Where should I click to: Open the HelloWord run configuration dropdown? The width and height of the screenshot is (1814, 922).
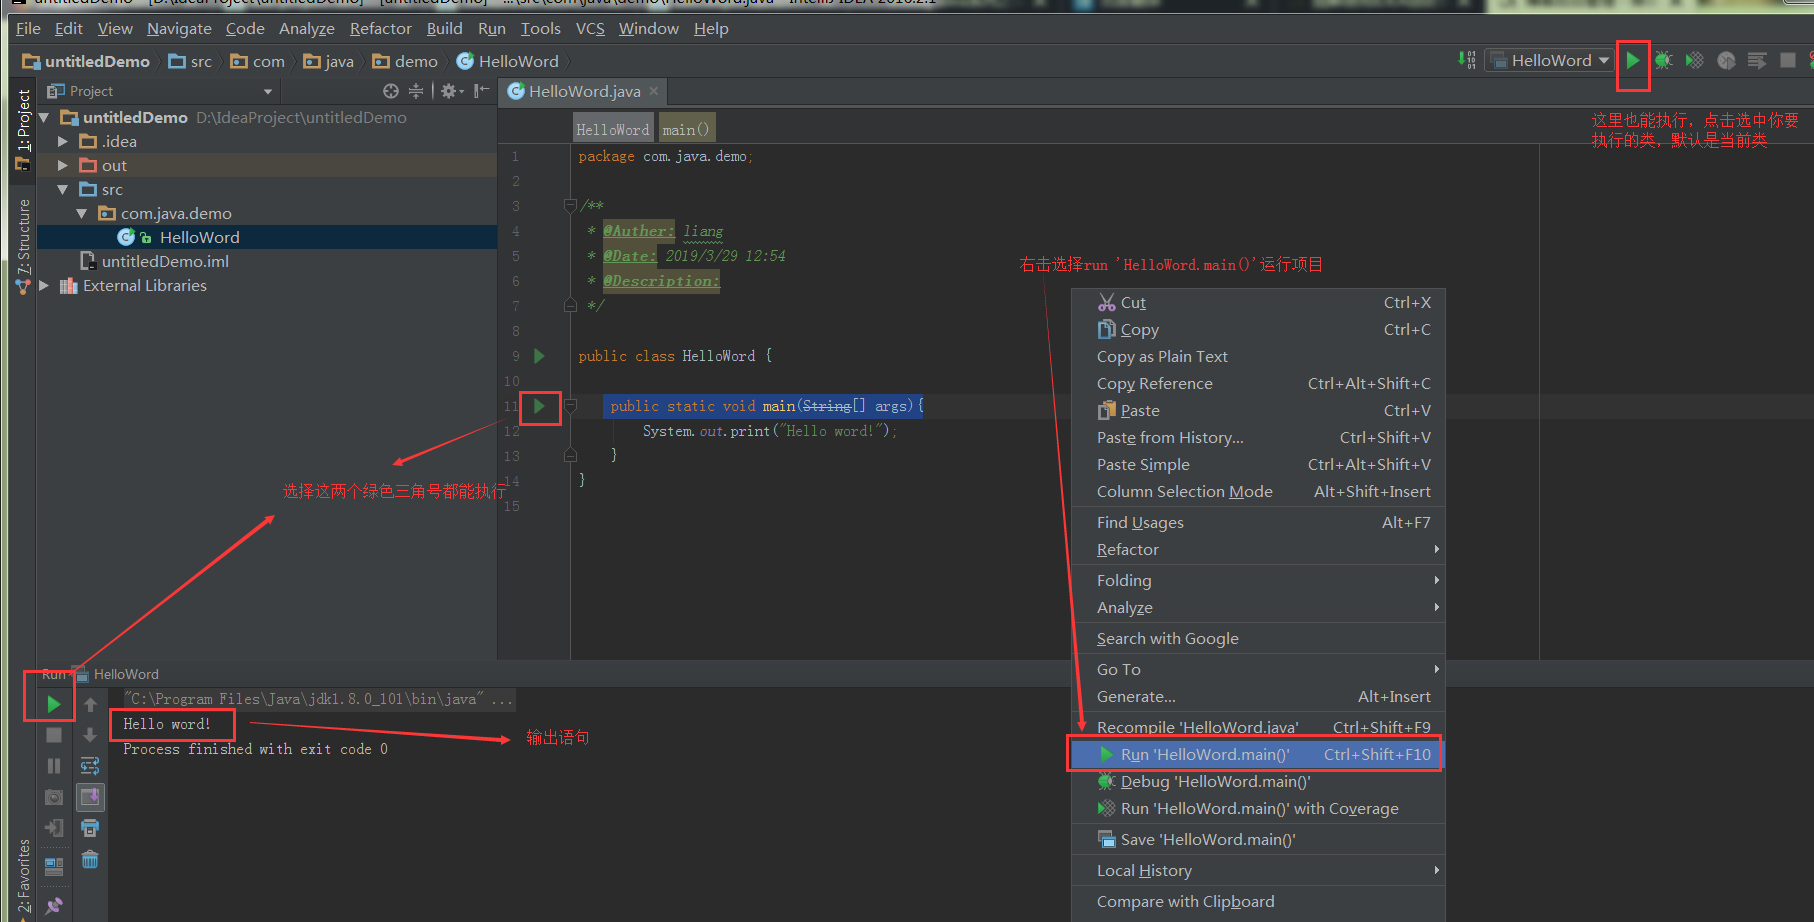click(1550, 61)
